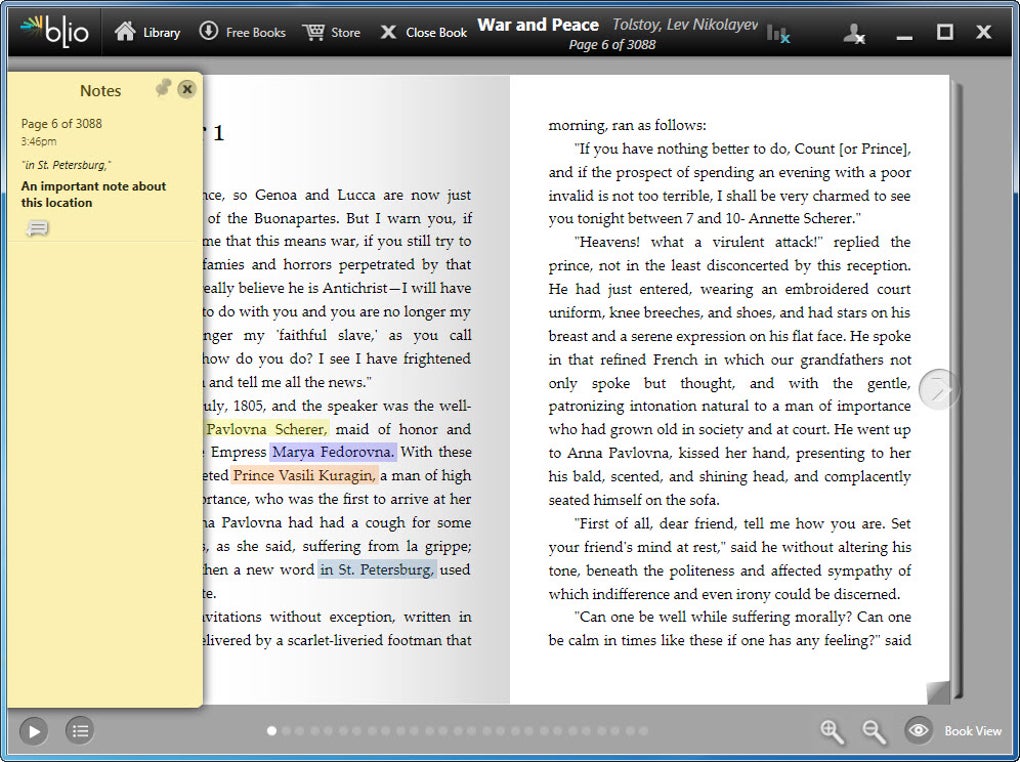Image resolution: width=1020 pixels, height=762 pixels.
Task: Select the first page progress dot
Action: (272, 731)
